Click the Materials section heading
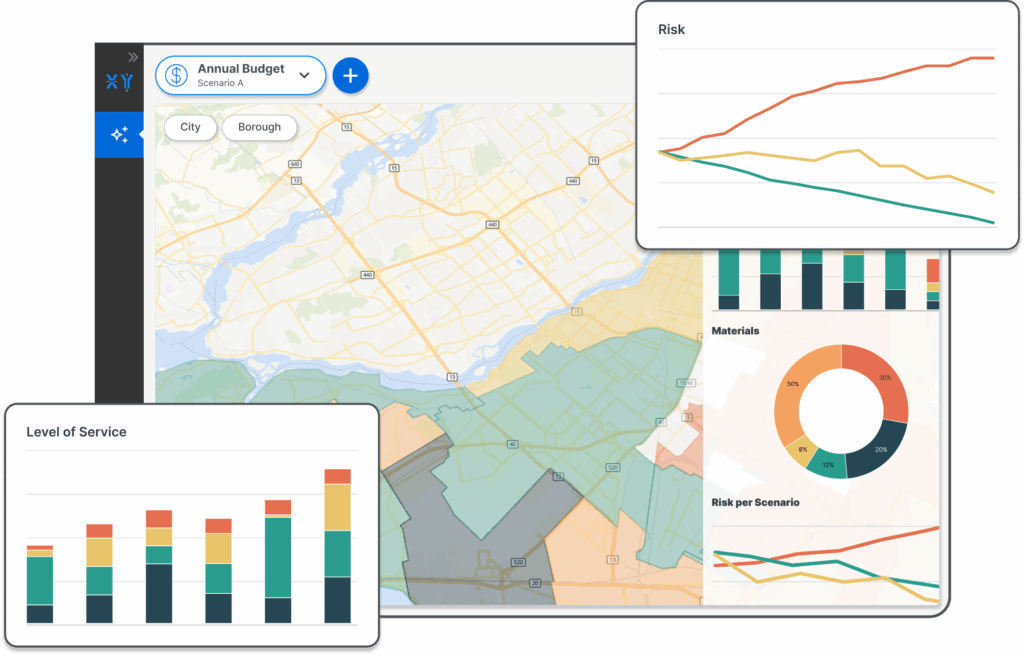Viewport: 1024px width, 655px height. tap(735, 331)
